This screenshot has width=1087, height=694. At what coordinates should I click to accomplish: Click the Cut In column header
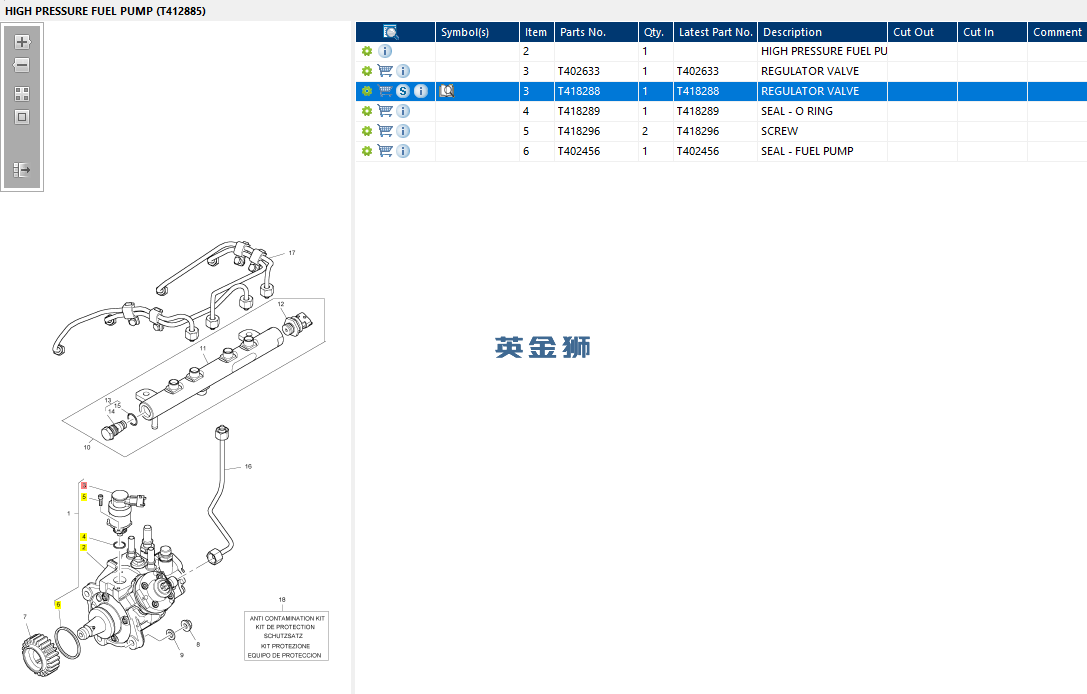coord(993,32)
